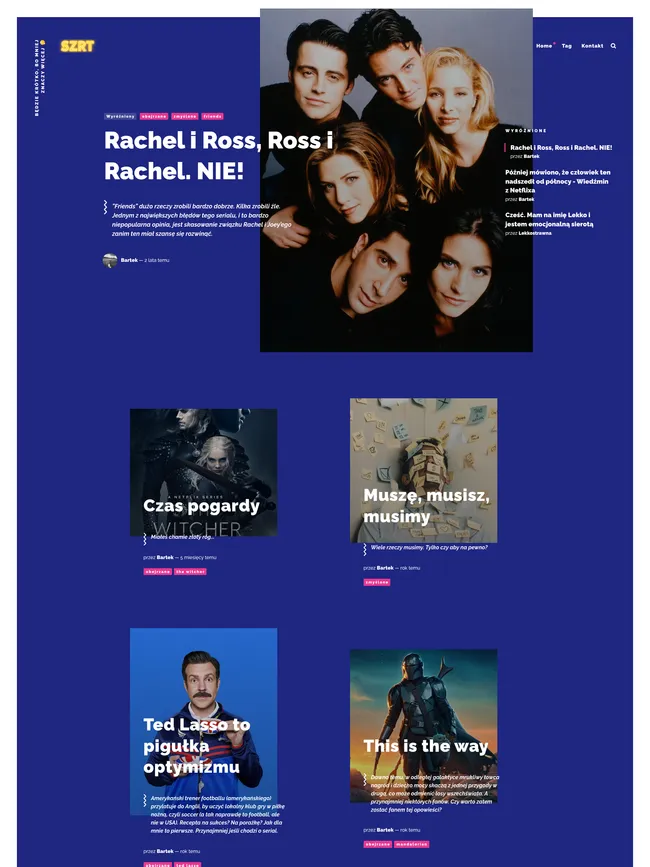Open the main Rachel i Ross headline
The height and width of the screenshot is (867, 650).
coord(218,155)
